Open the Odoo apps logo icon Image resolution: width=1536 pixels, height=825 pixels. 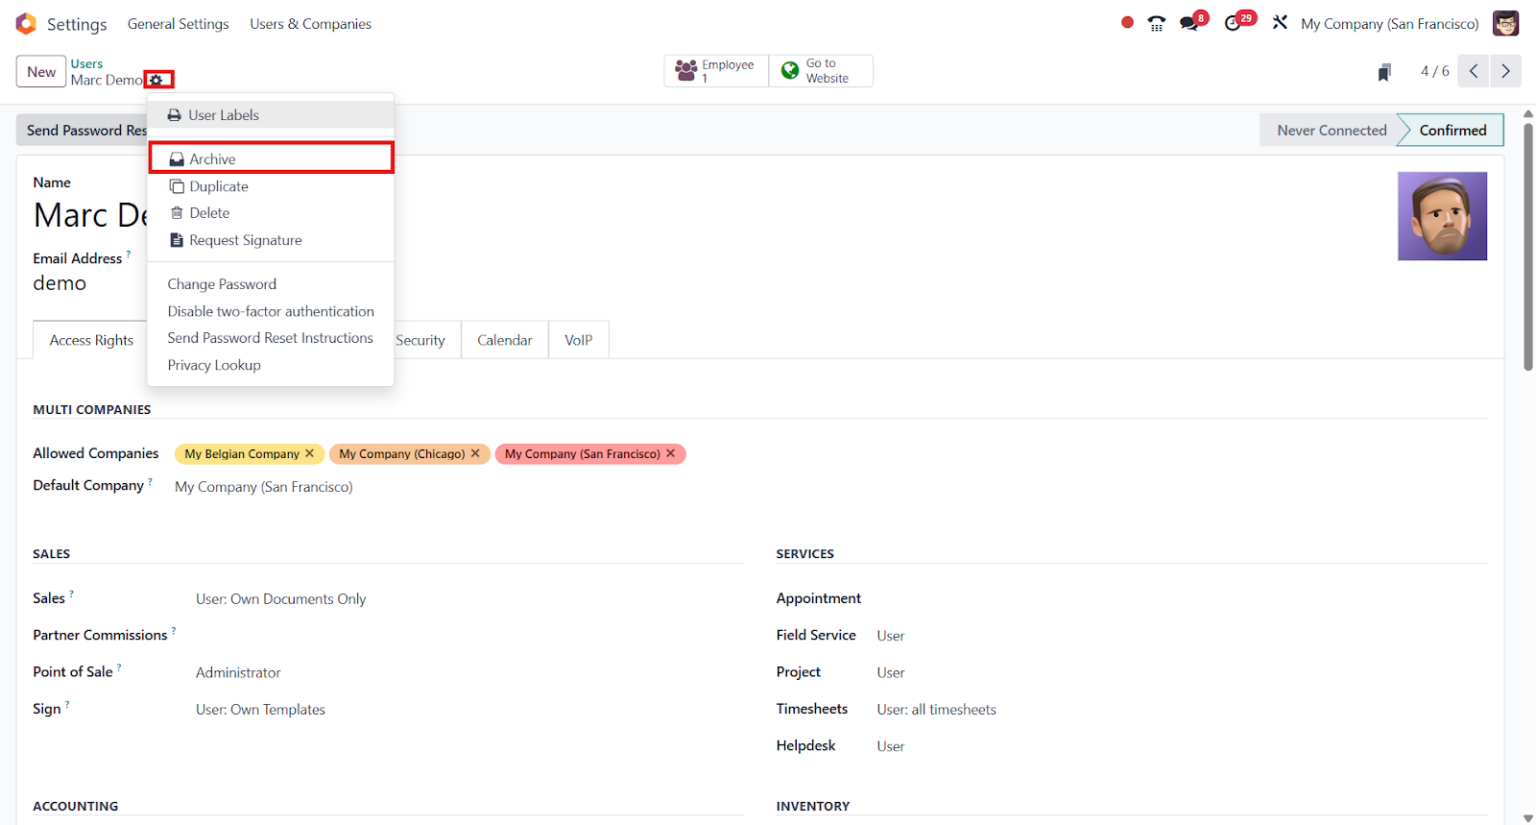tap(26, 23)
